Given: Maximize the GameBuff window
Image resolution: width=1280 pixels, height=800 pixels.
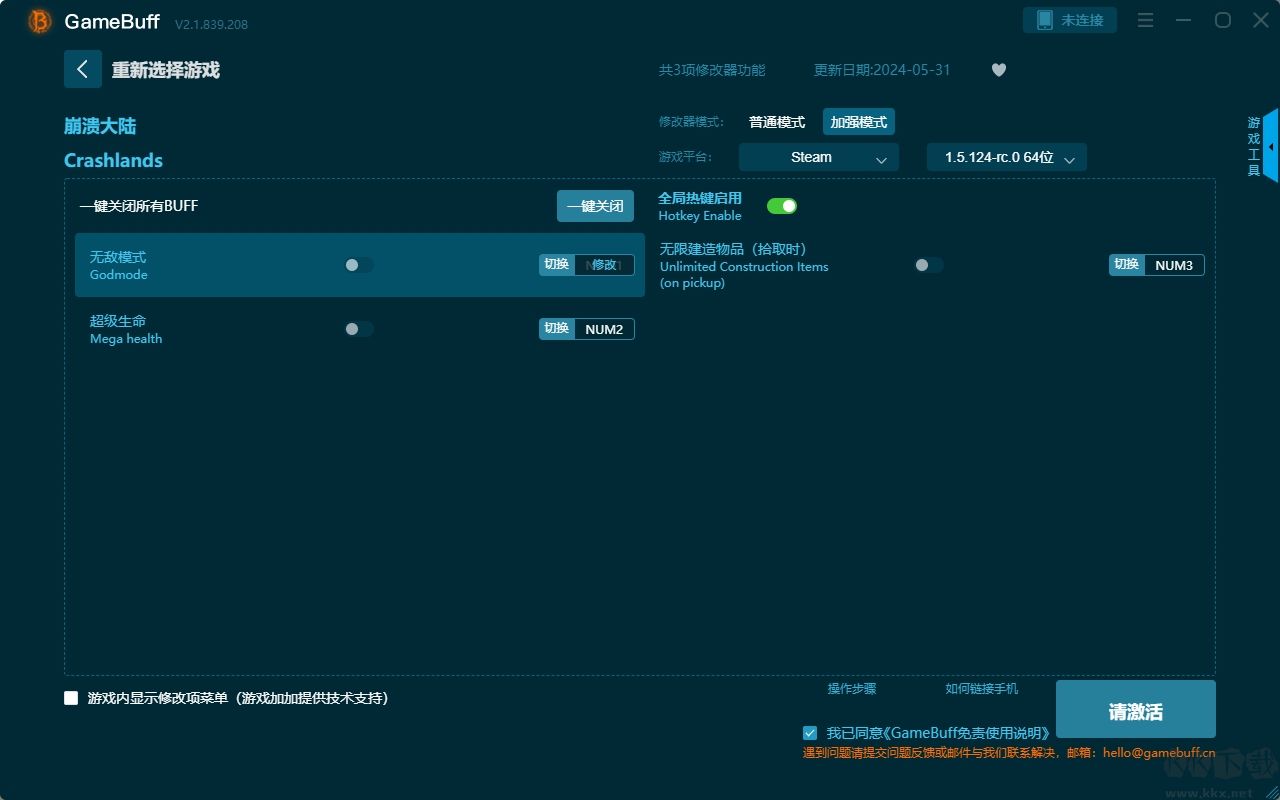Looking at the screenshot, I should [1222, 20].
